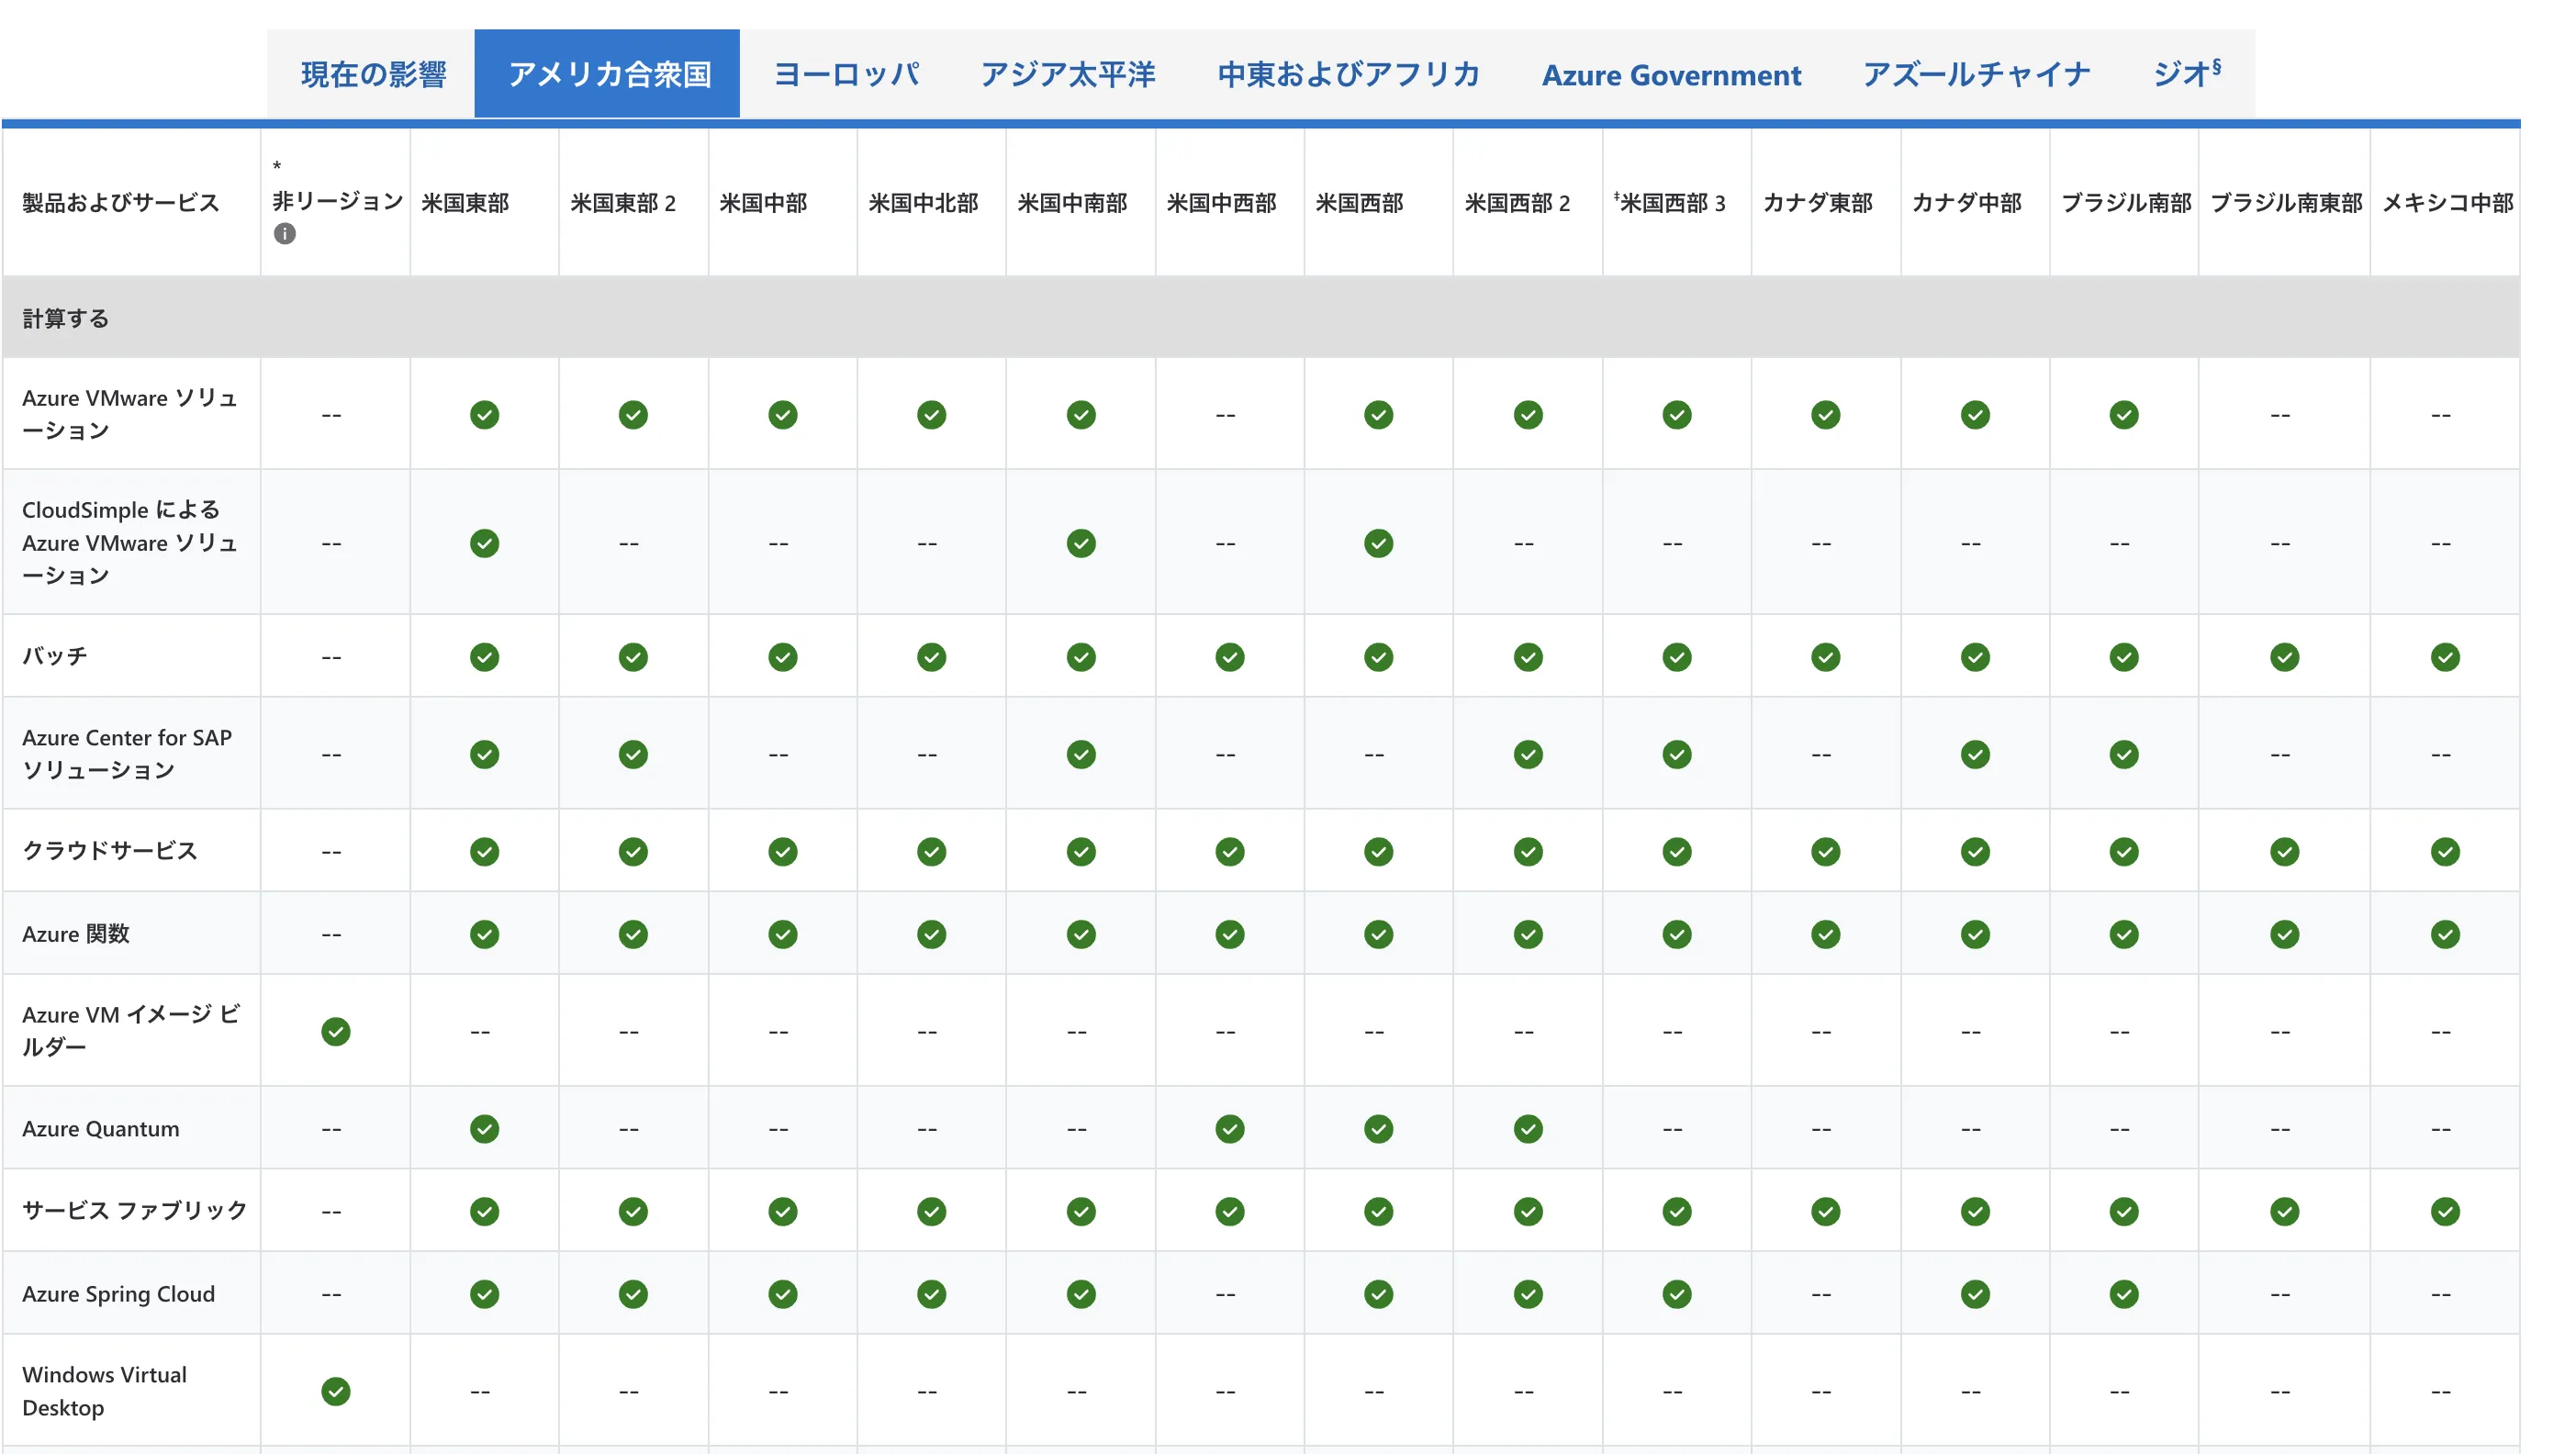Click CloudSimple row checkmark under 米国中南部
The width and height of the screenshot is (2576, 1454).
point(1080,543)
